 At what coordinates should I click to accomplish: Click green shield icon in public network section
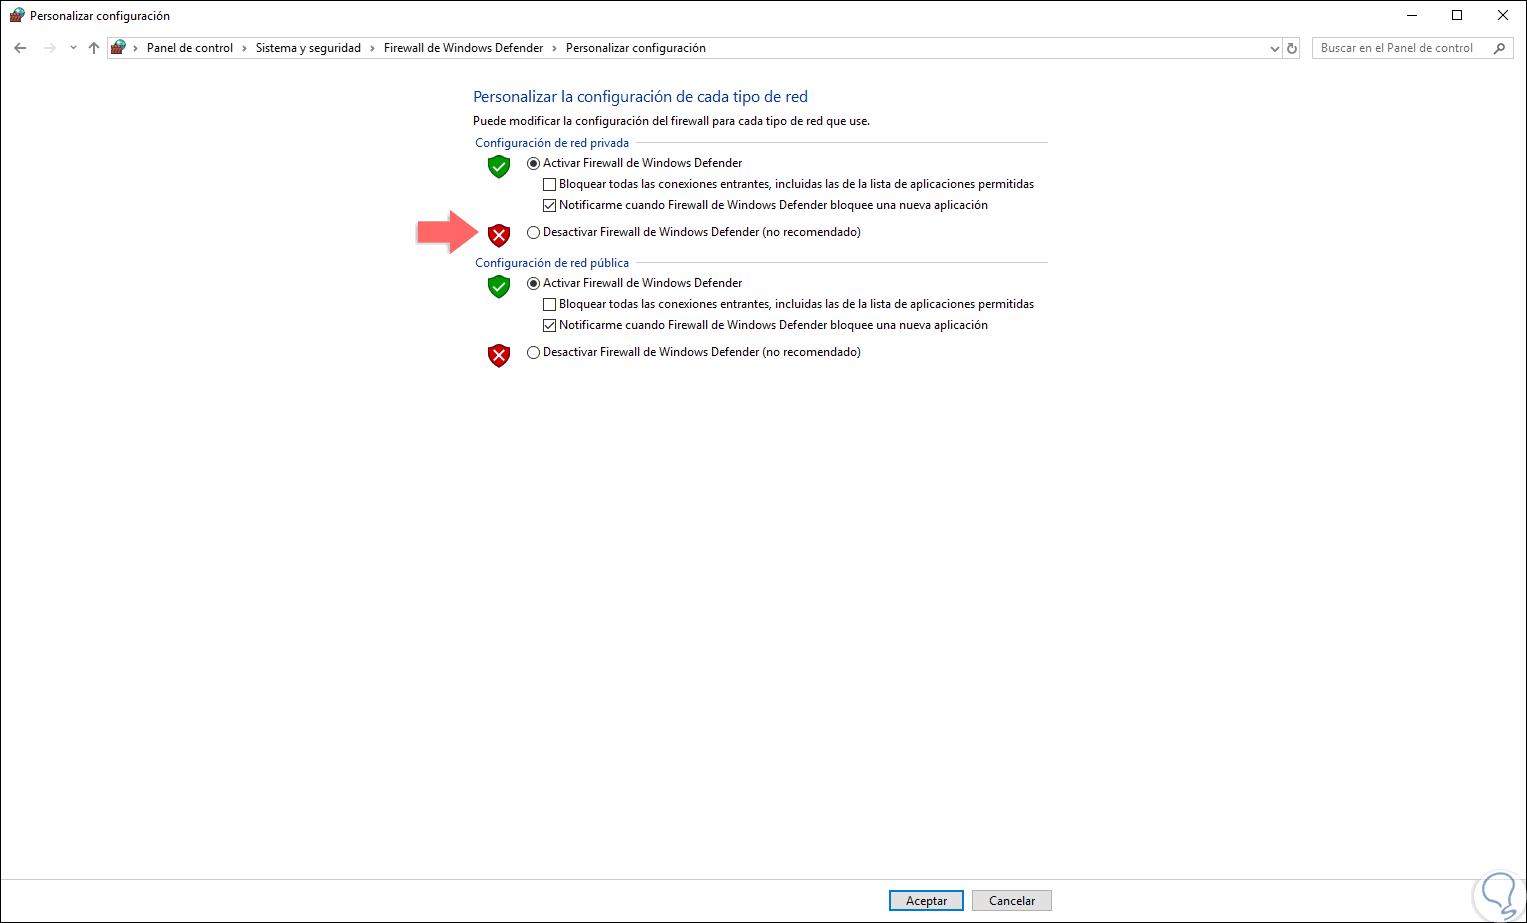pos(499,286)
